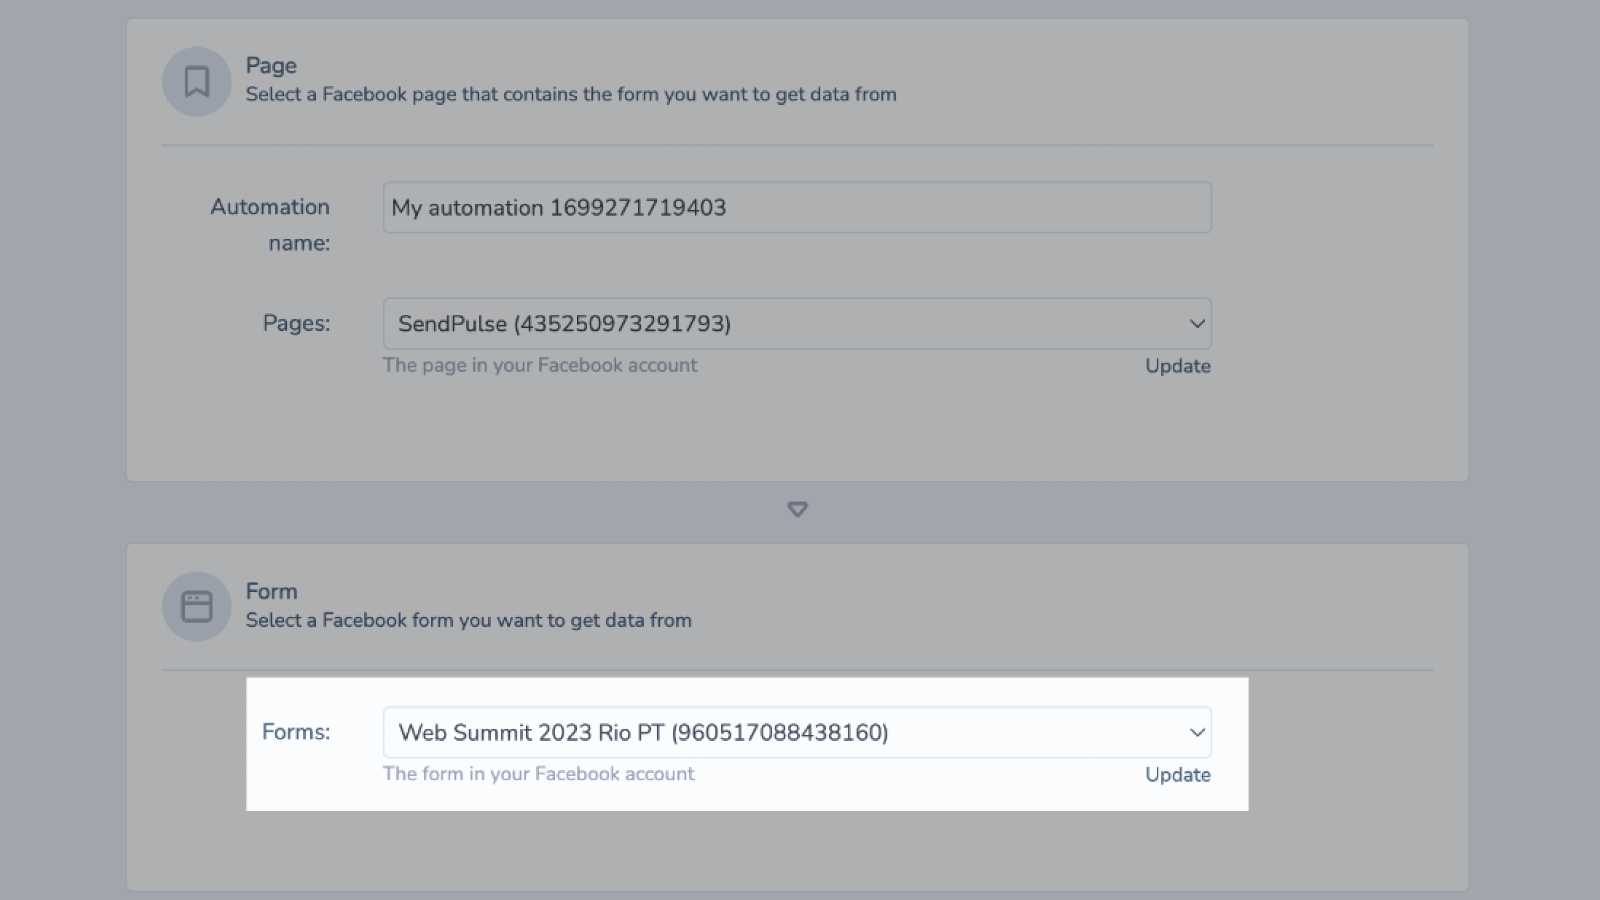The width and height of the screenshot is (1600, 900).
Task: Click Update link under Pages dropdown
Action: [x=1177, y=366]
